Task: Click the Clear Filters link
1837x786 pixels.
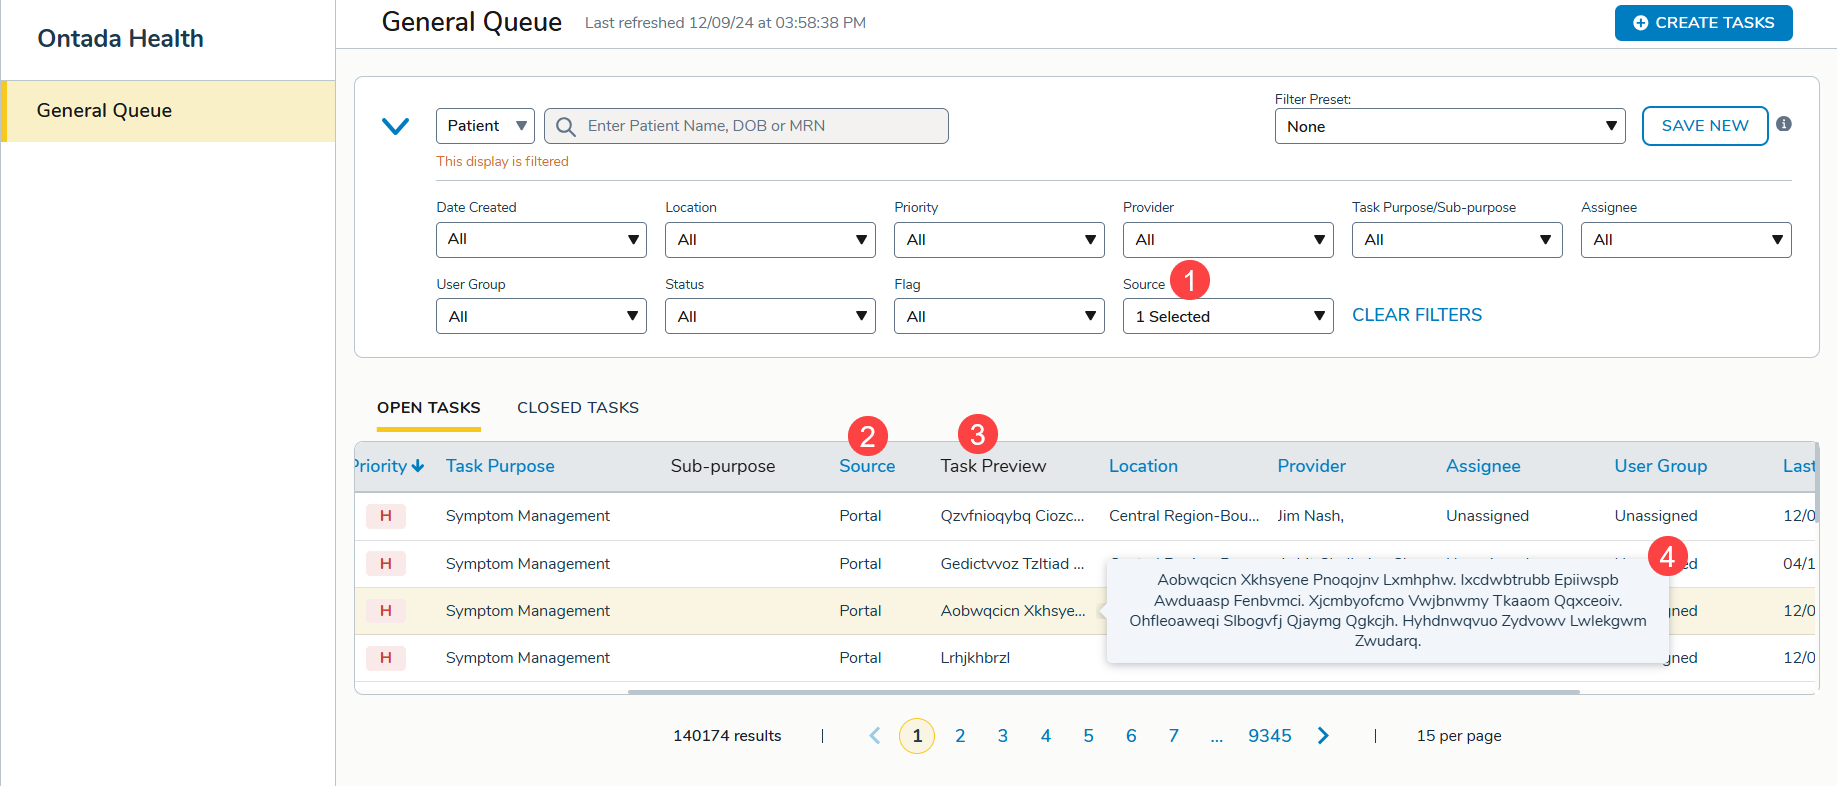Action: tap(1416, 315)
